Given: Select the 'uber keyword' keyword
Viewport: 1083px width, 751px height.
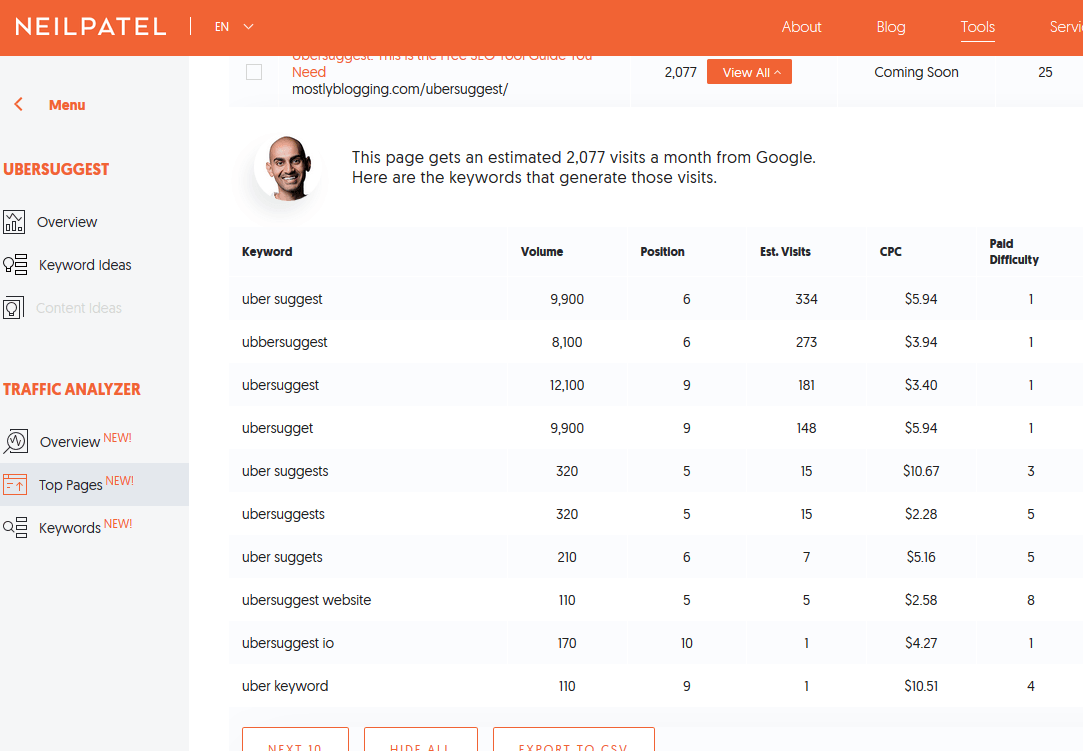Looking at the screenshot, I should (285, 686).
